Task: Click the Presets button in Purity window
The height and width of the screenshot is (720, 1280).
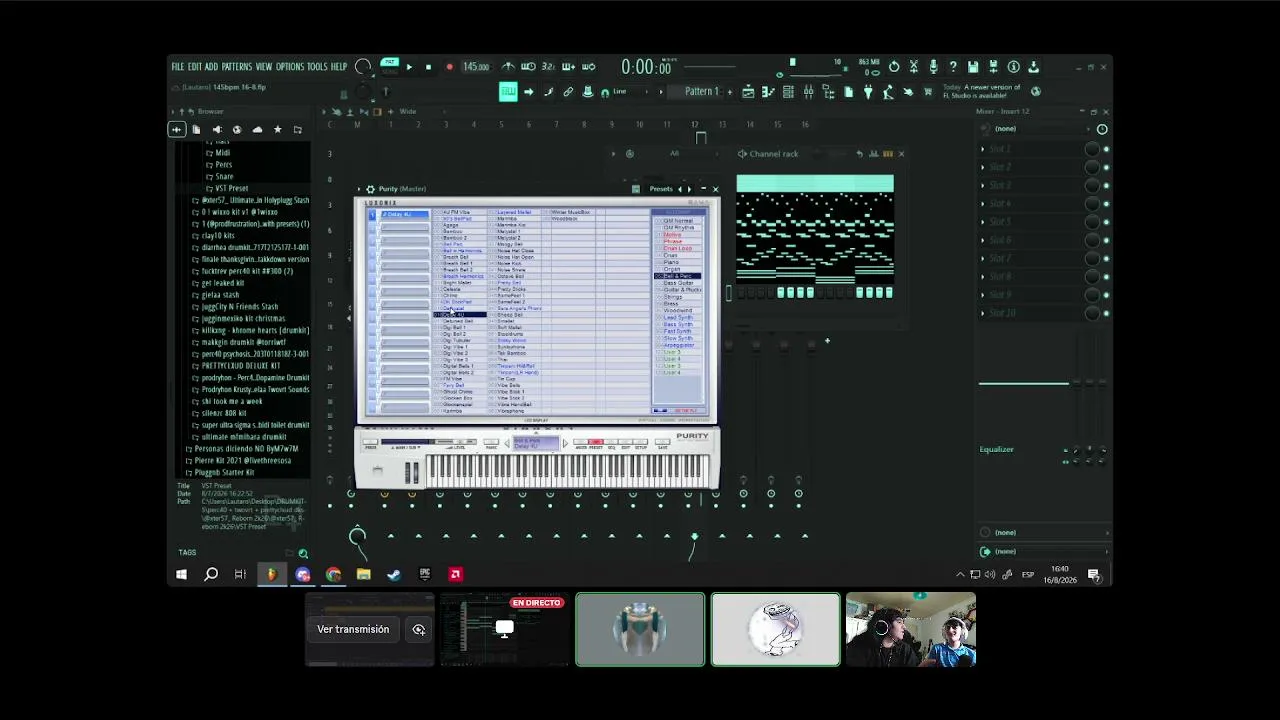Action: coord(661,189)
